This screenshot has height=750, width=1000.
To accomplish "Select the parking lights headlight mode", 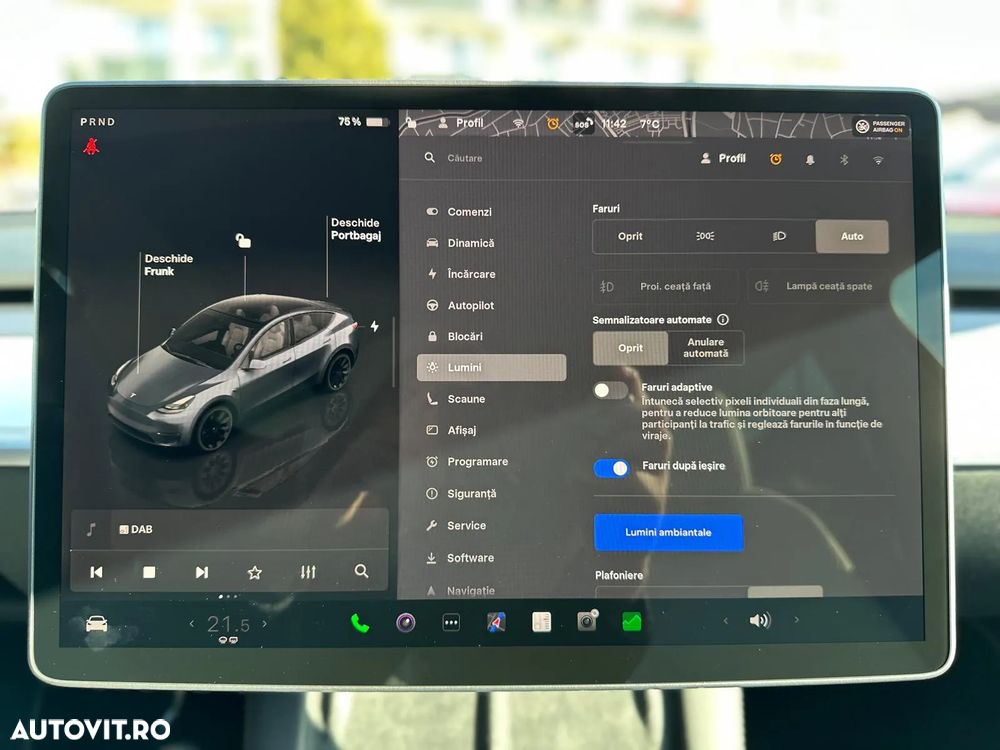I will click(705, 237).
